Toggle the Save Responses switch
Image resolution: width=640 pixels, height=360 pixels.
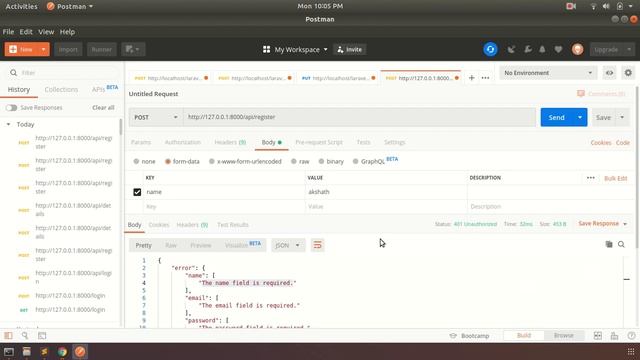coord(11,108)
